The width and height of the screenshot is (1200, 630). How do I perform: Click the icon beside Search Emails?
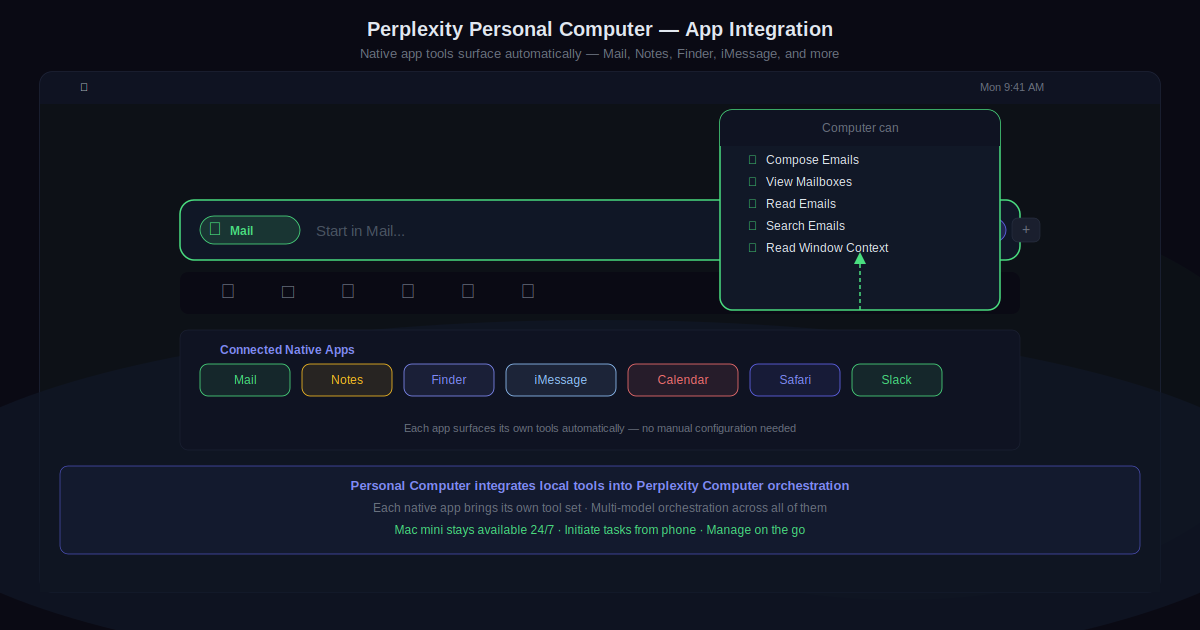point(752,226)
